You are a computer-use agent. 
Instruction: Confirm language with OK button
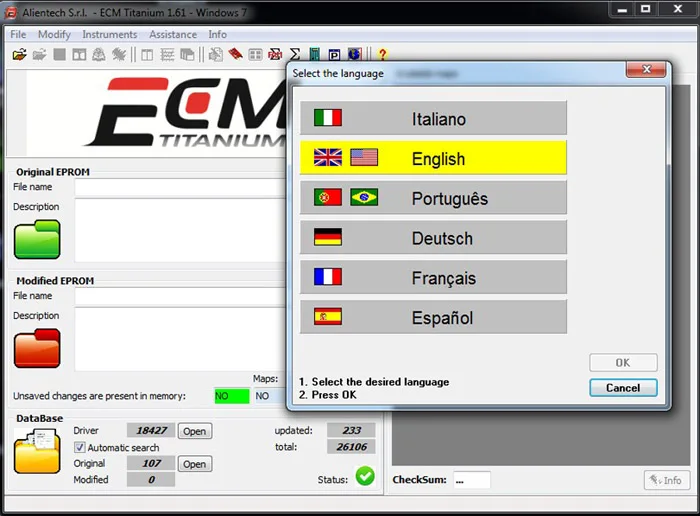(623, 362)
